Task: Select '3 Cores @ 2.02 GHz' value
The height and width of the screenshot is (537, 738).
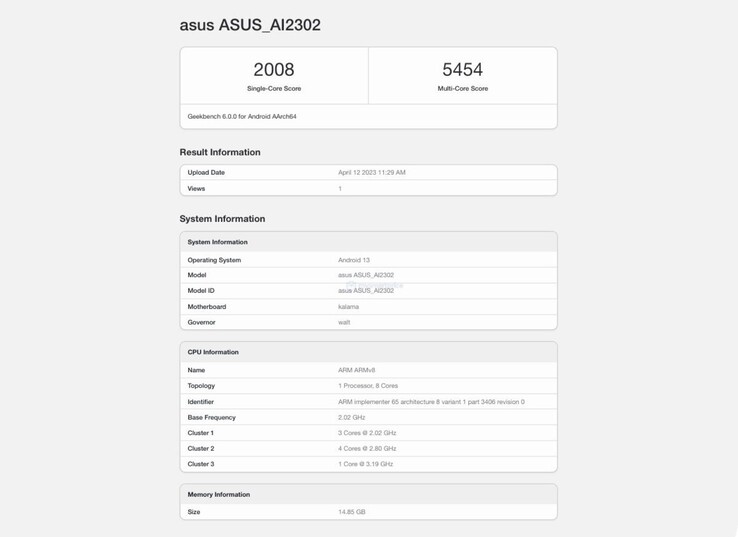Action: point(367,433)
